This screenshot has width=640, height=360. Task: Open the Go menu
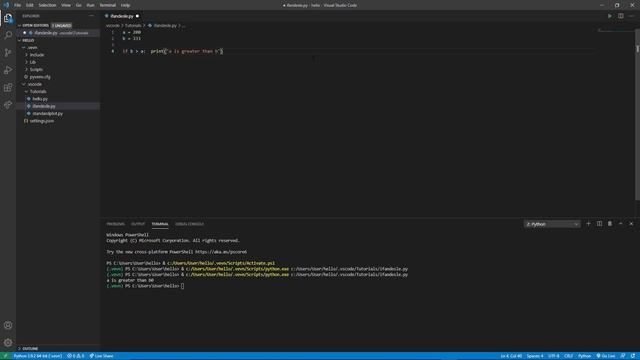pyautogui.click(x=78, y=5)
